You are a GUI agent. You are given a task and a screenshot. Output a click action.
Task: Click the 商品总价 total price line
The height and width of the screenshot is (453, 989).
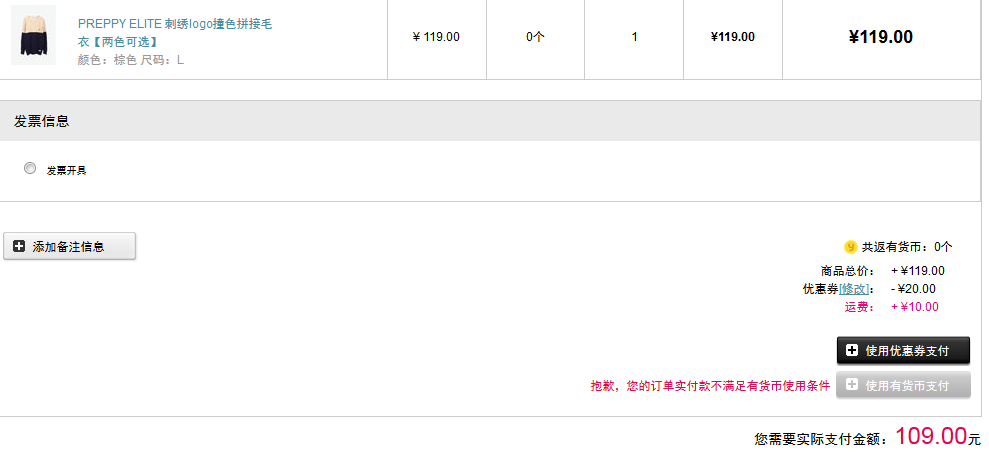[882, 271]
